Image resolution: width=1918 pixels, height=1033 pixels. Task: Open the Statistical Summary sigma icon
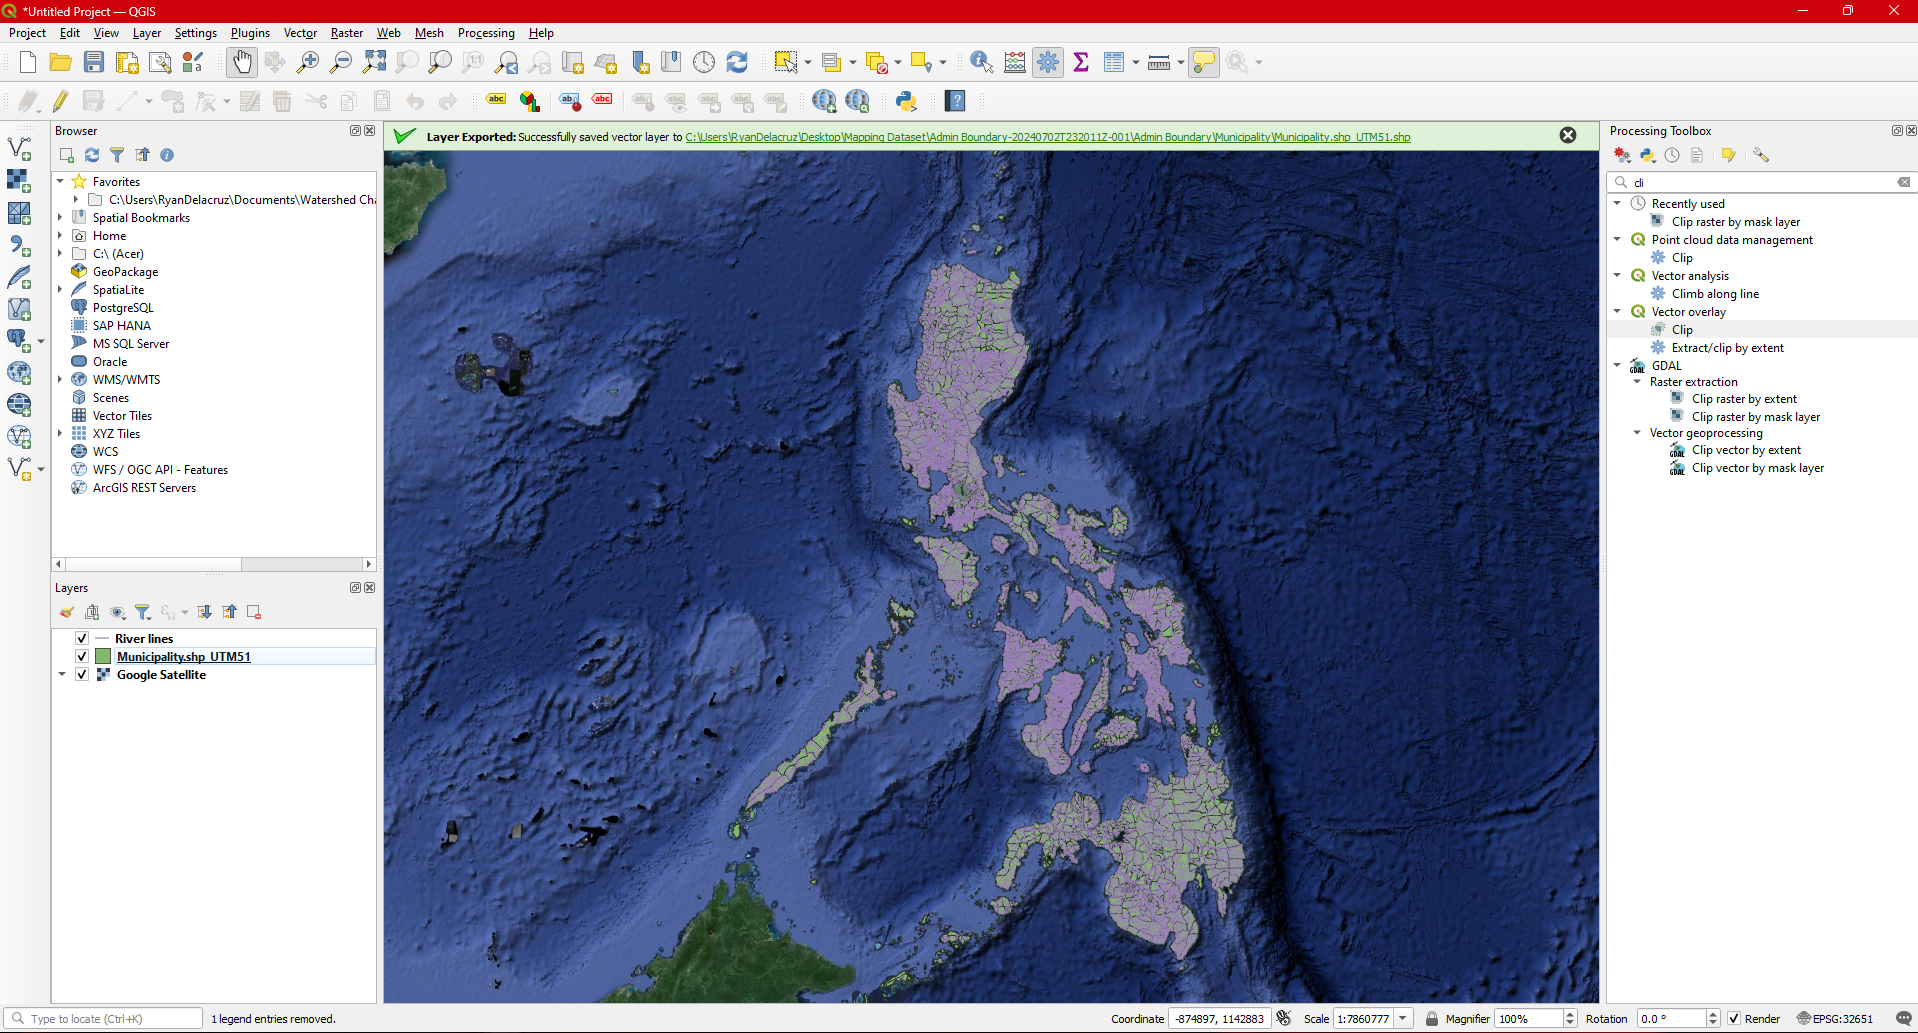pos(1081,62)
